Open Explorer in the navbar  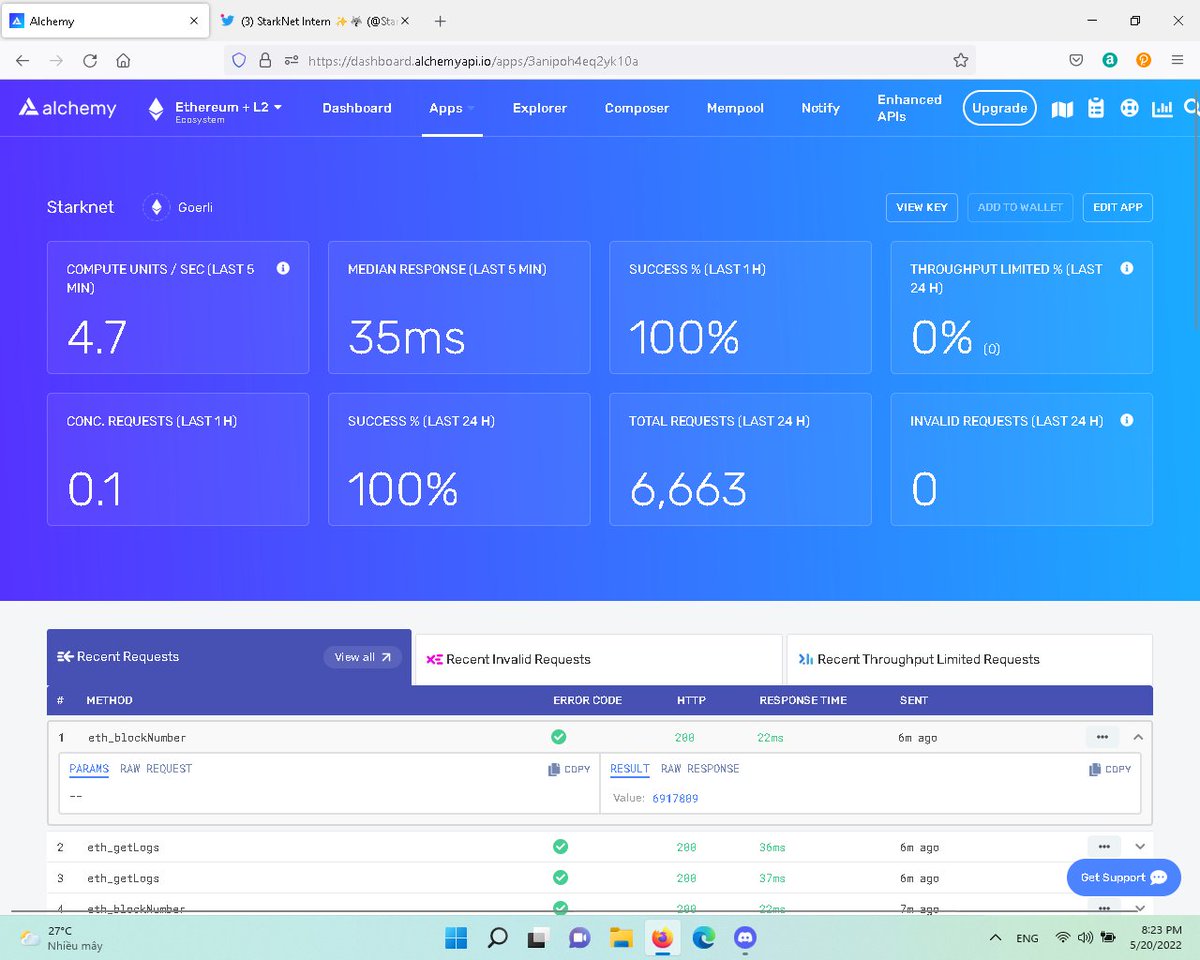(540, 108)
